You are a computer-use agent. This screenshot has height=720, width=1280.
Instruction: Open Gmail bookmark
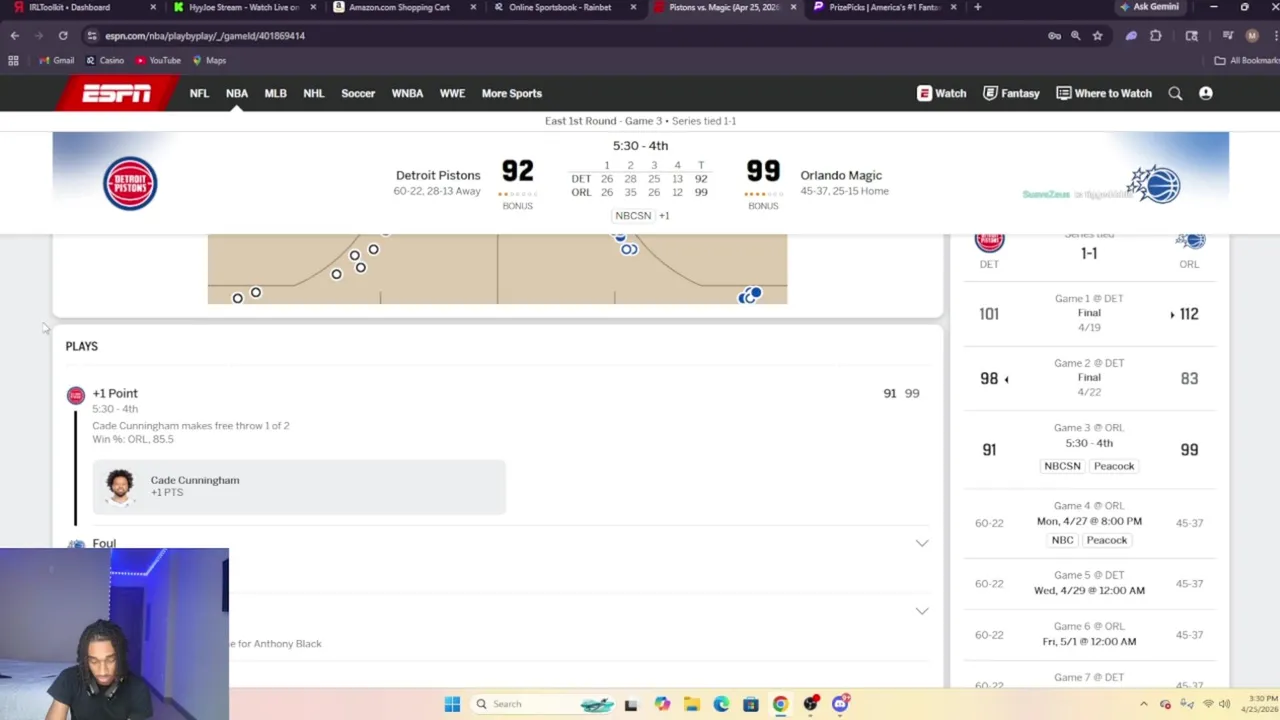pyautogui.click(x=56, y=60)
